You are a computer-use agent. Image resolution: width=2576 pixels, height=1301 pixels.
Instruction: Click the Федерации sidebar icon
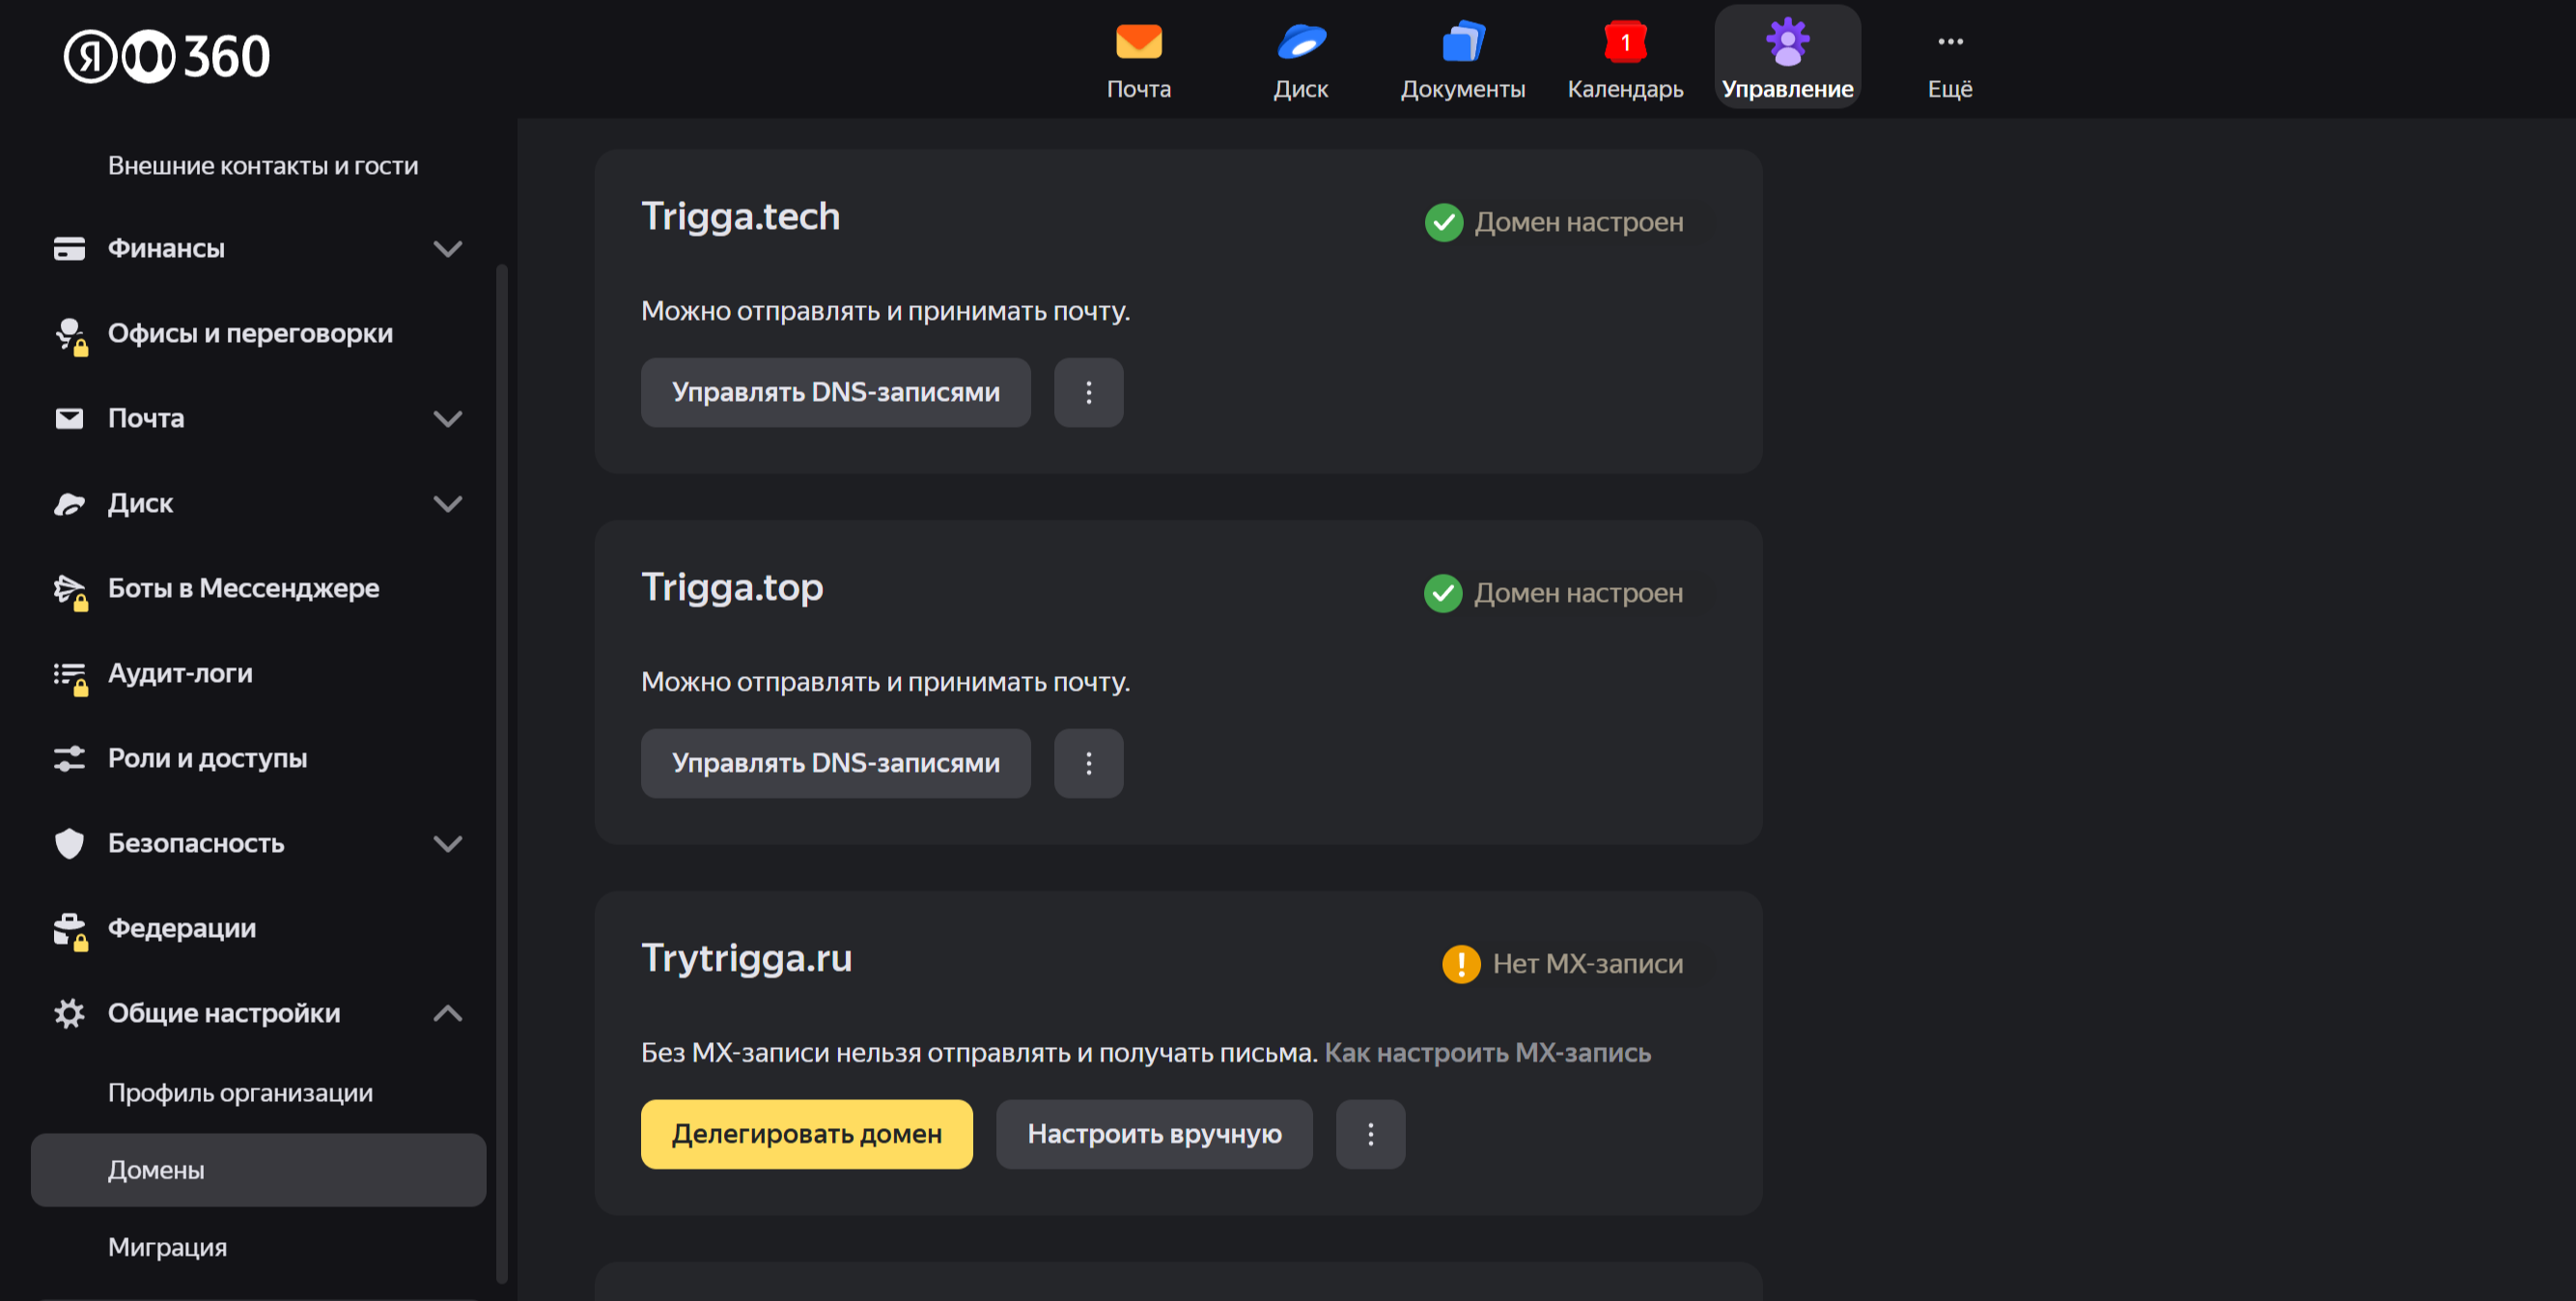70,930
